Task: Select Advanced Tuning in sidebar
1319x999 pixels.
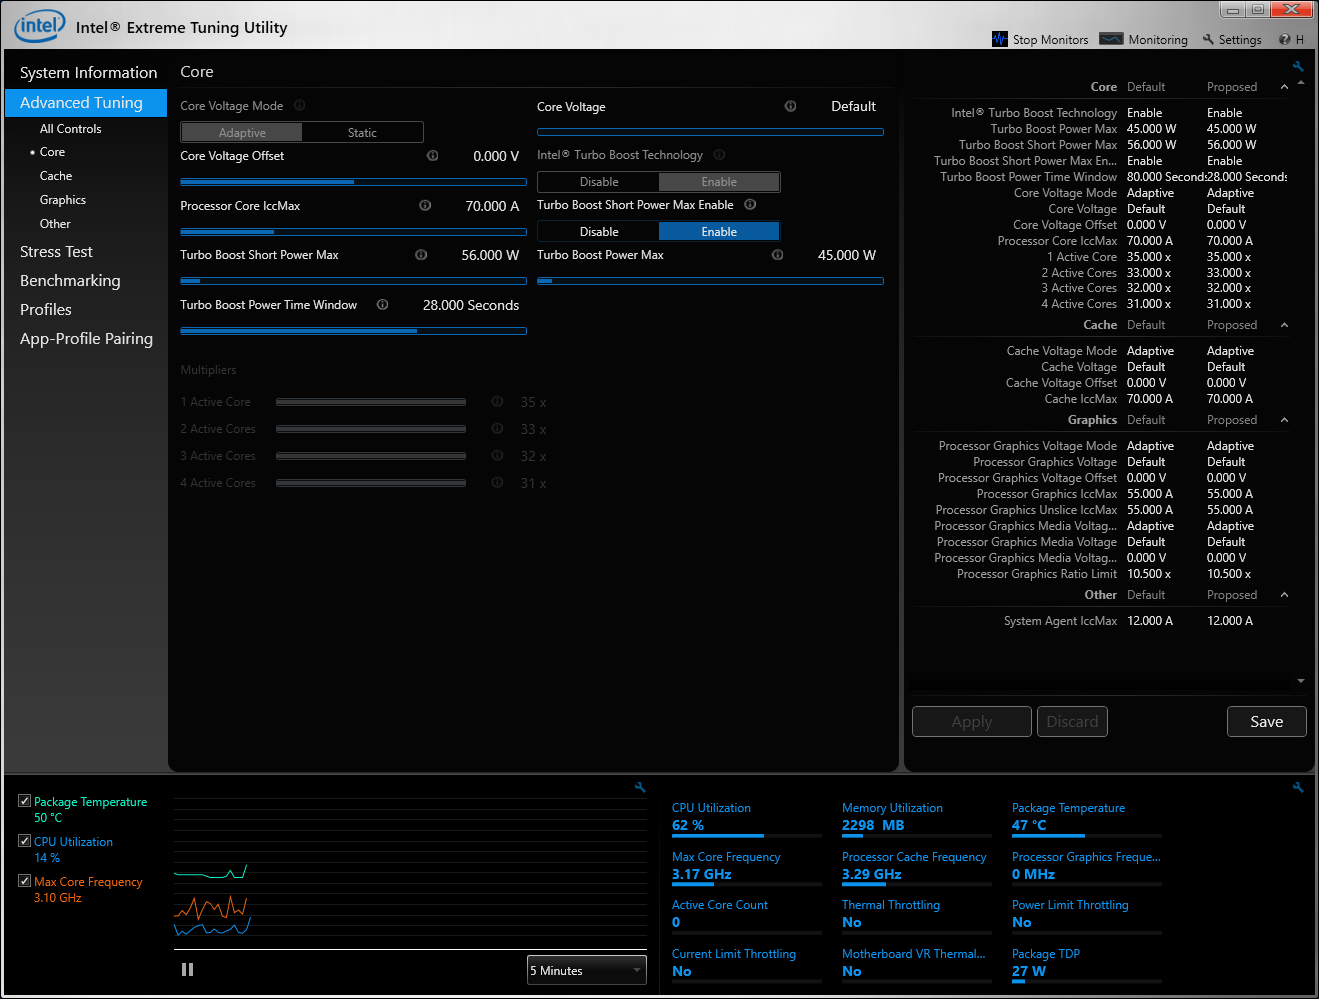Action: (86, 102)
